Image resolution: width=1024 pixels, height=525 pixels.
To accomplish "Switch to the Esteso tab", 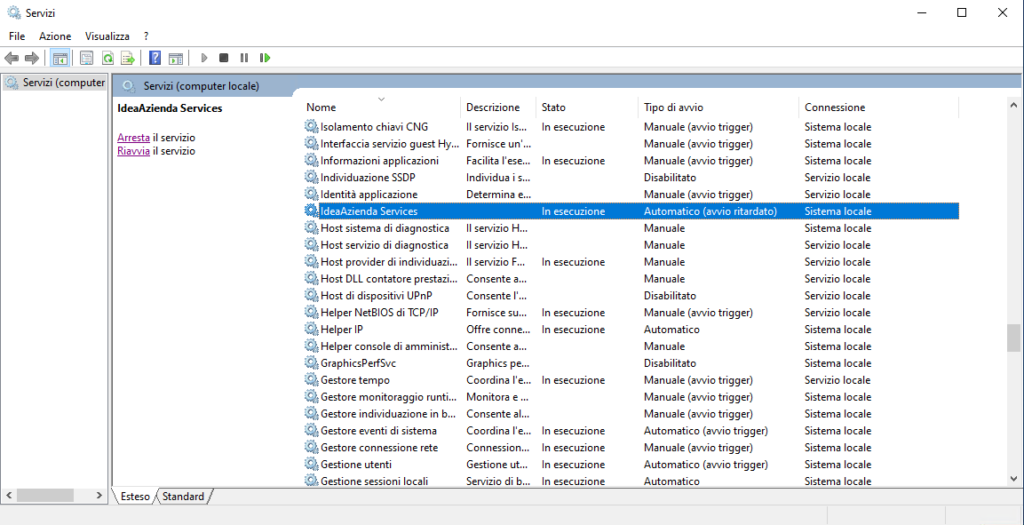I will point(135,496).
